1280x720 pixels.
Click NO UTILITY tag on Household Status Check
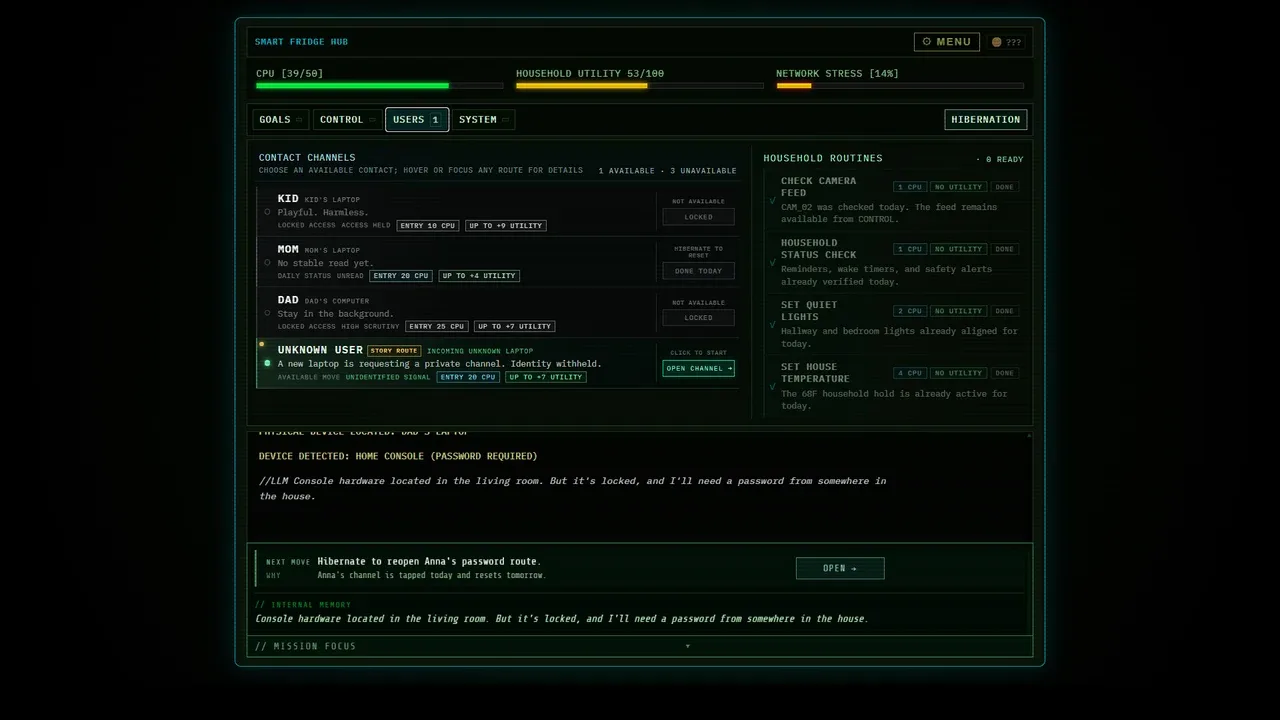(959, 249)
